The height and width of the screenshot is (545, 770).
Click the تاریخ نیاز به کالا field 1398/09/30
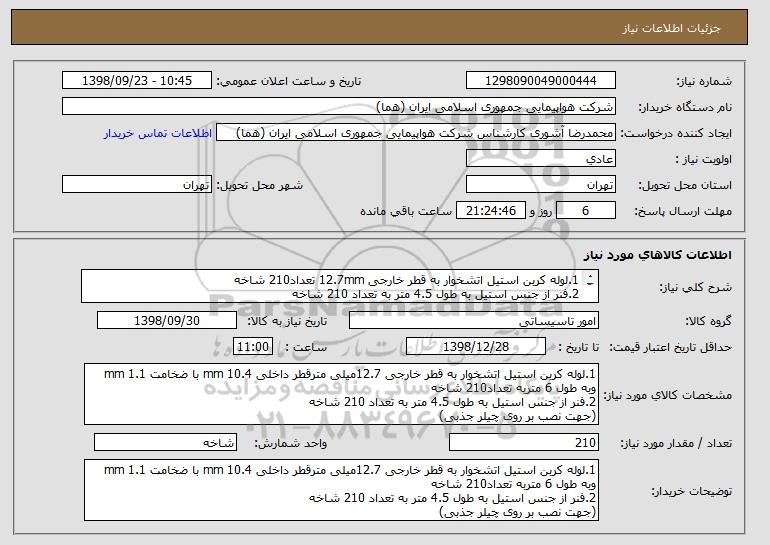tap(167, 321)
